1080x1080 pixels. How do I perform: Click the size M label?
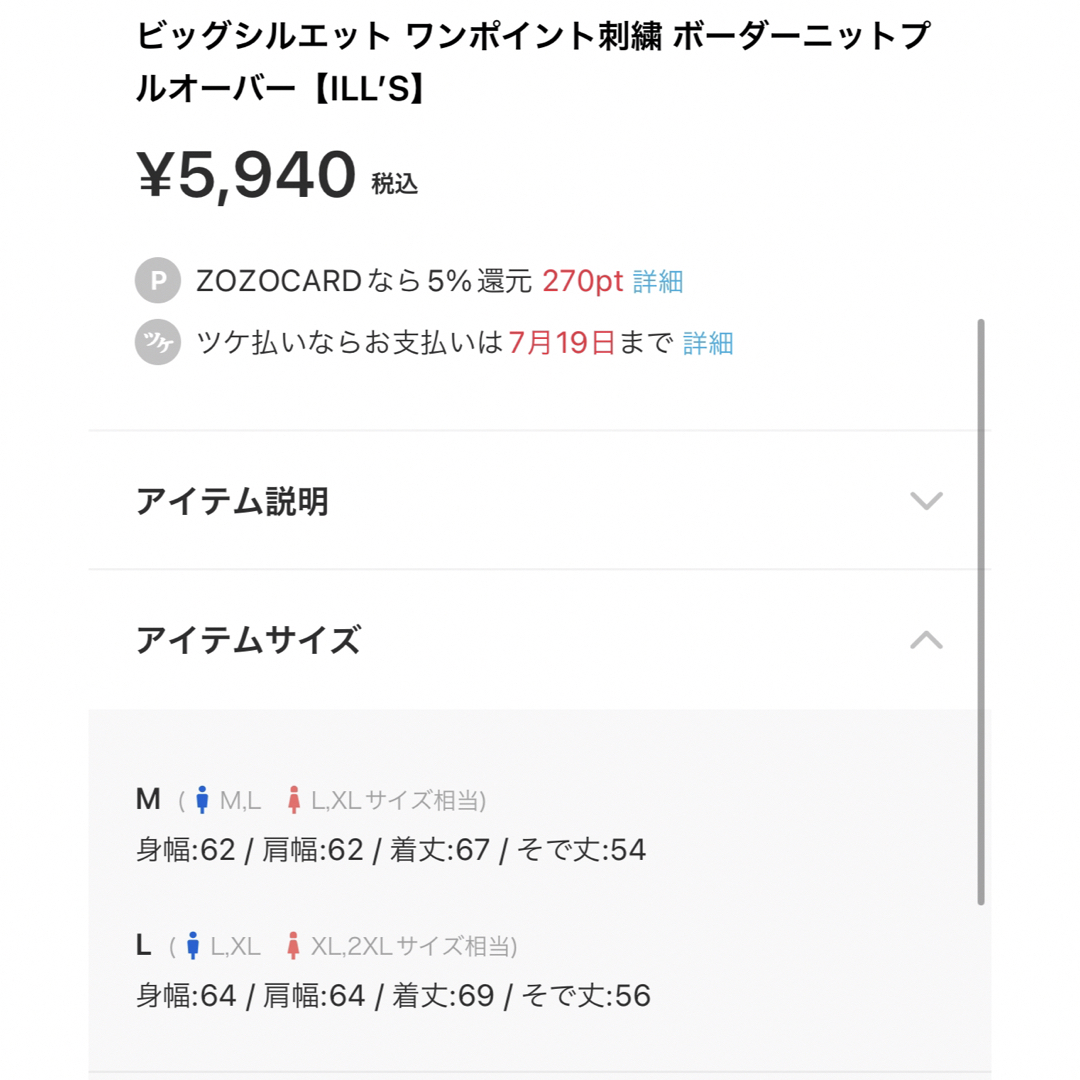(148, 799)
